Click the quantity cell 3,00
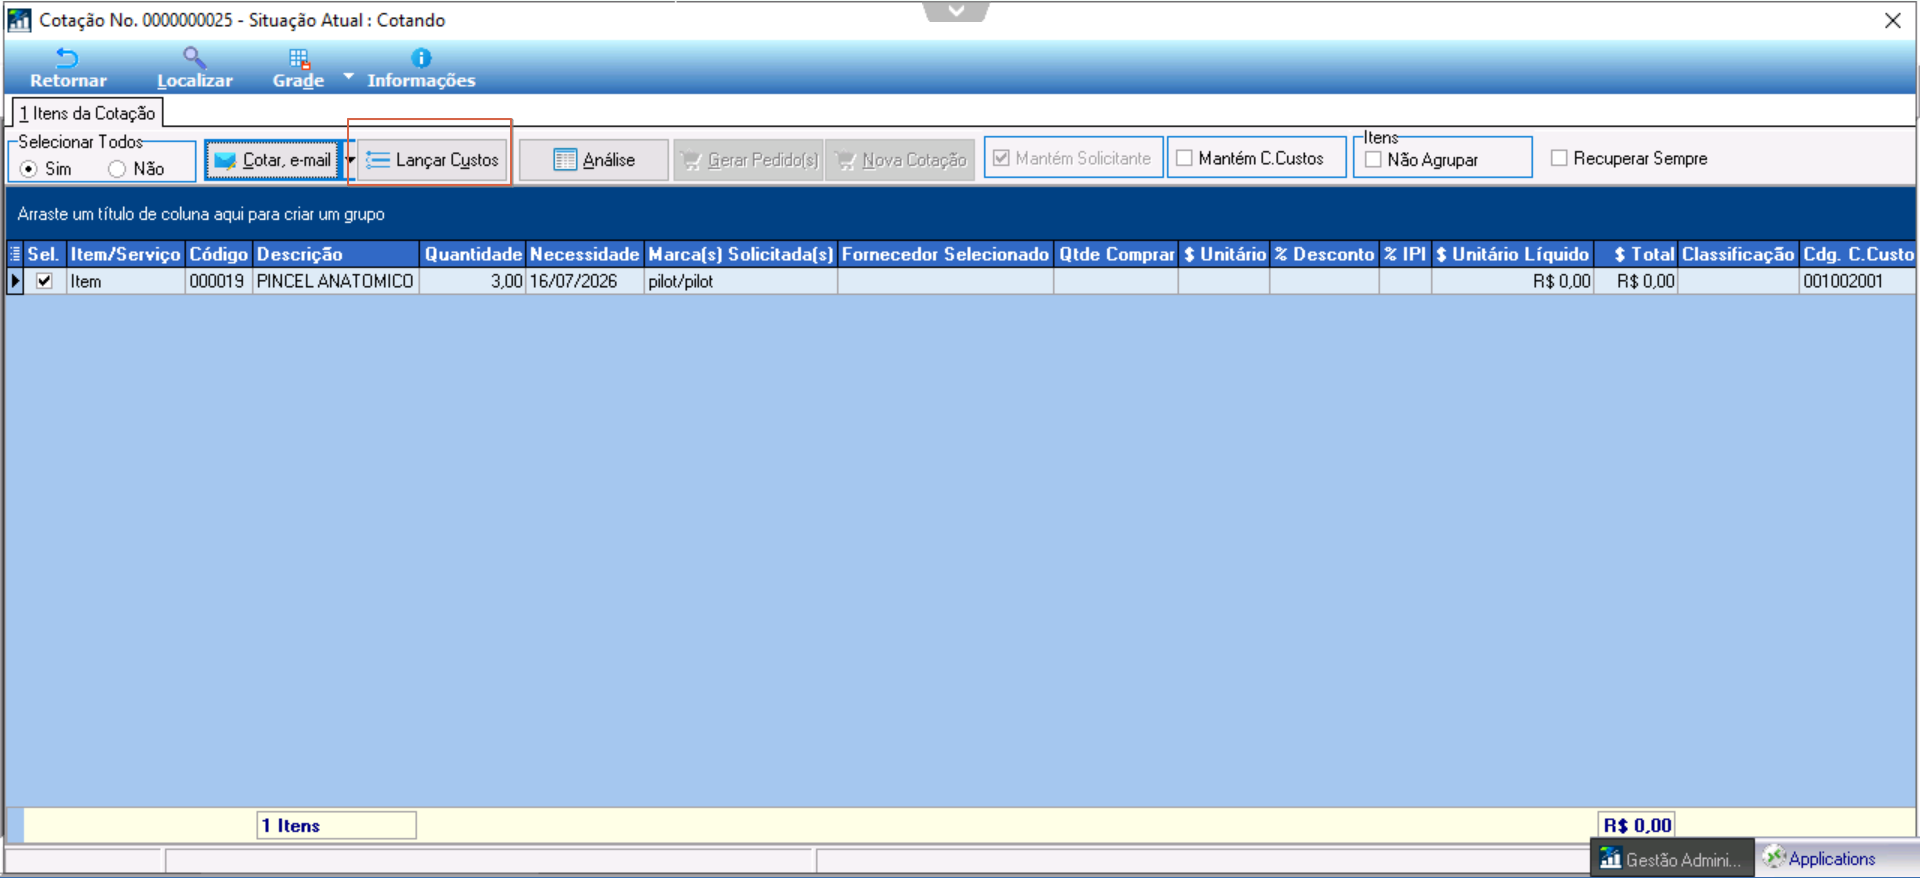 [x=472, y=281]
